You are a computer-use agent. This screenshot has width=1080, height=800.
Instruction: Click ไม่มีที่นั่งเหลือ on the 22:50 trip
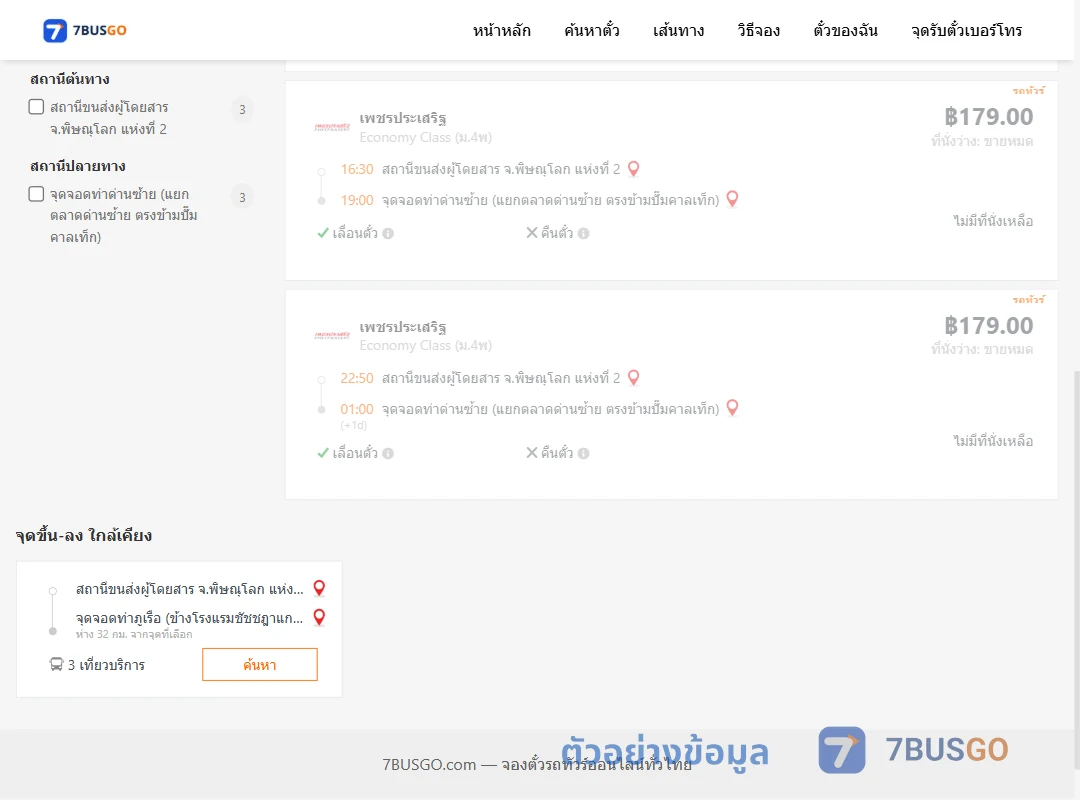click(x=993, y=441)
